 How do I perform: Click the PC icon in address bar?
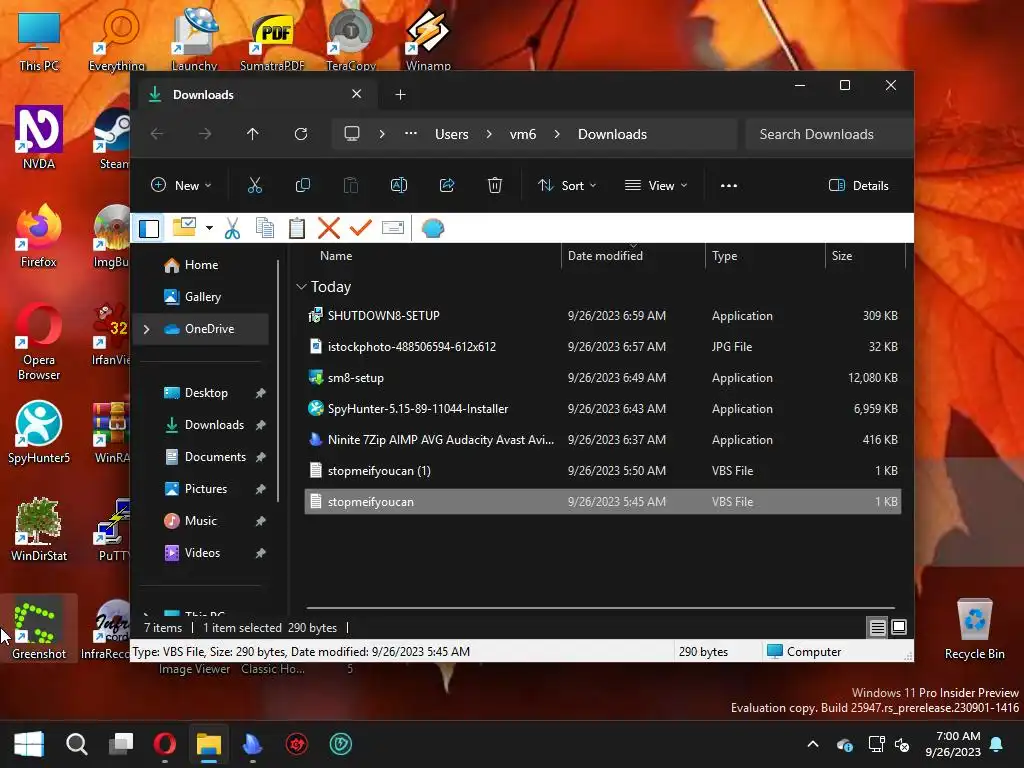352,134
